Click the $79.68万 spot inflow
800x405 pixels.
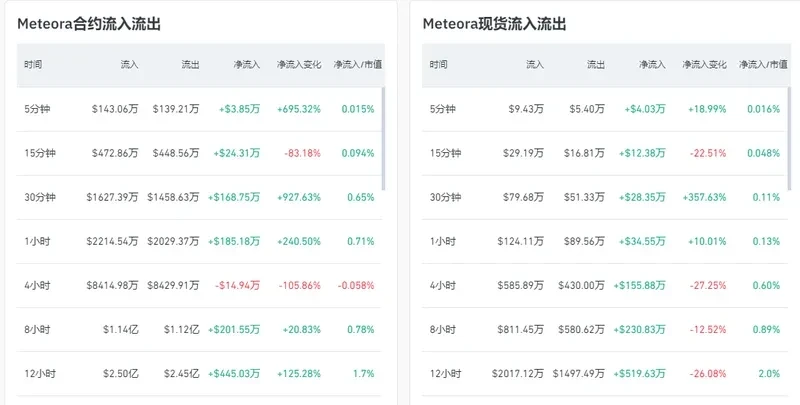click(x=523, y=197)
